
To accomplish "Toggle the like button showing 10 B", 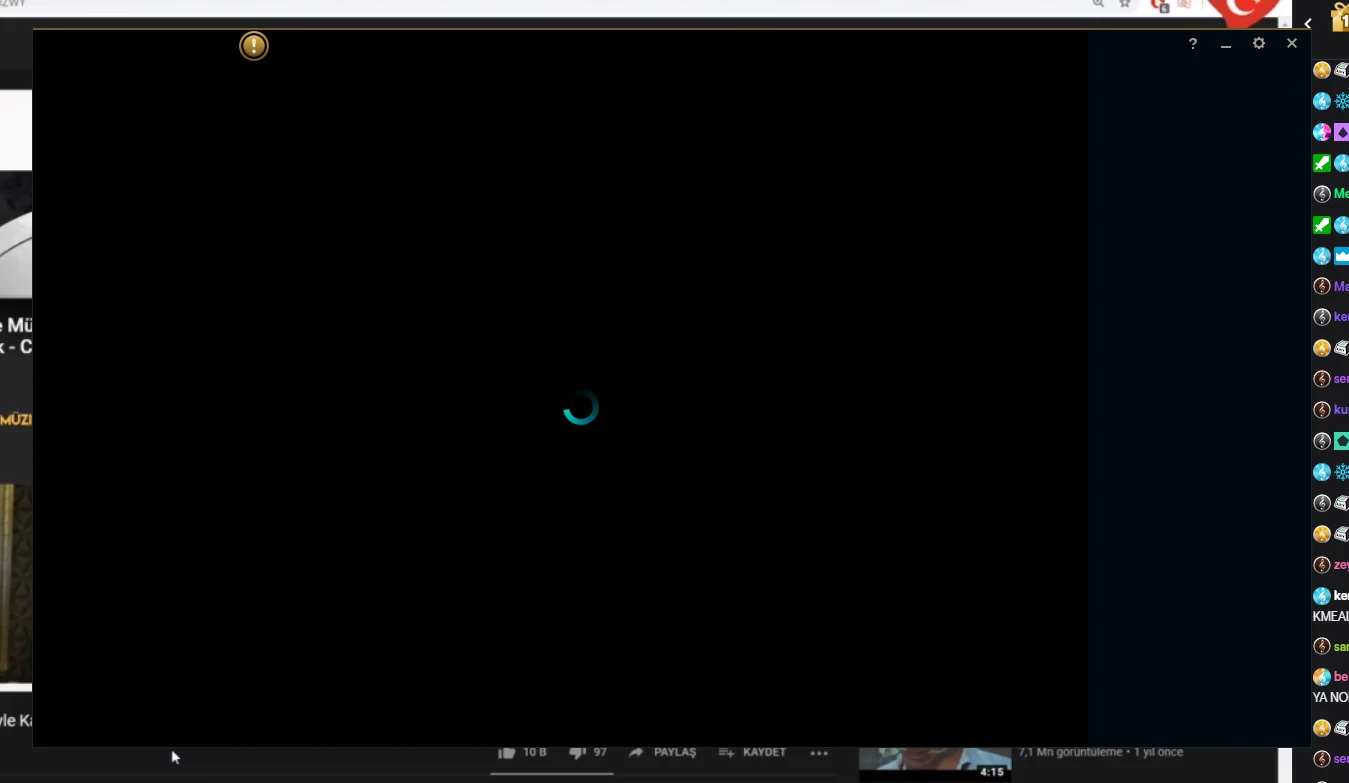I will click(x=517, y=751).
